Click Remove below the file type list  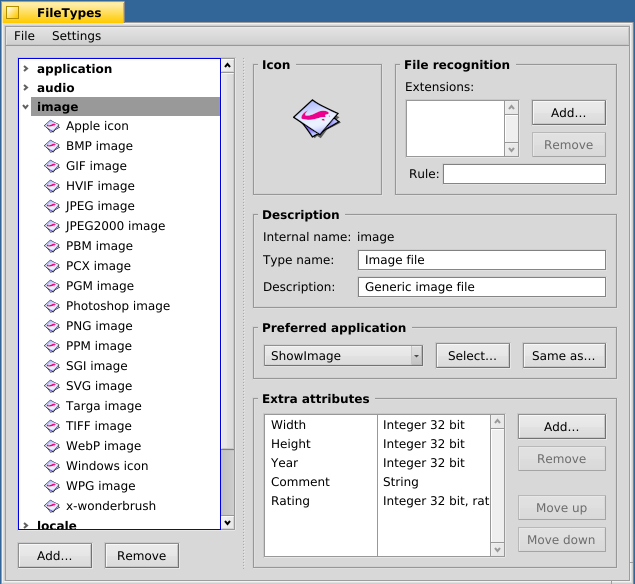tap(142, 556)
